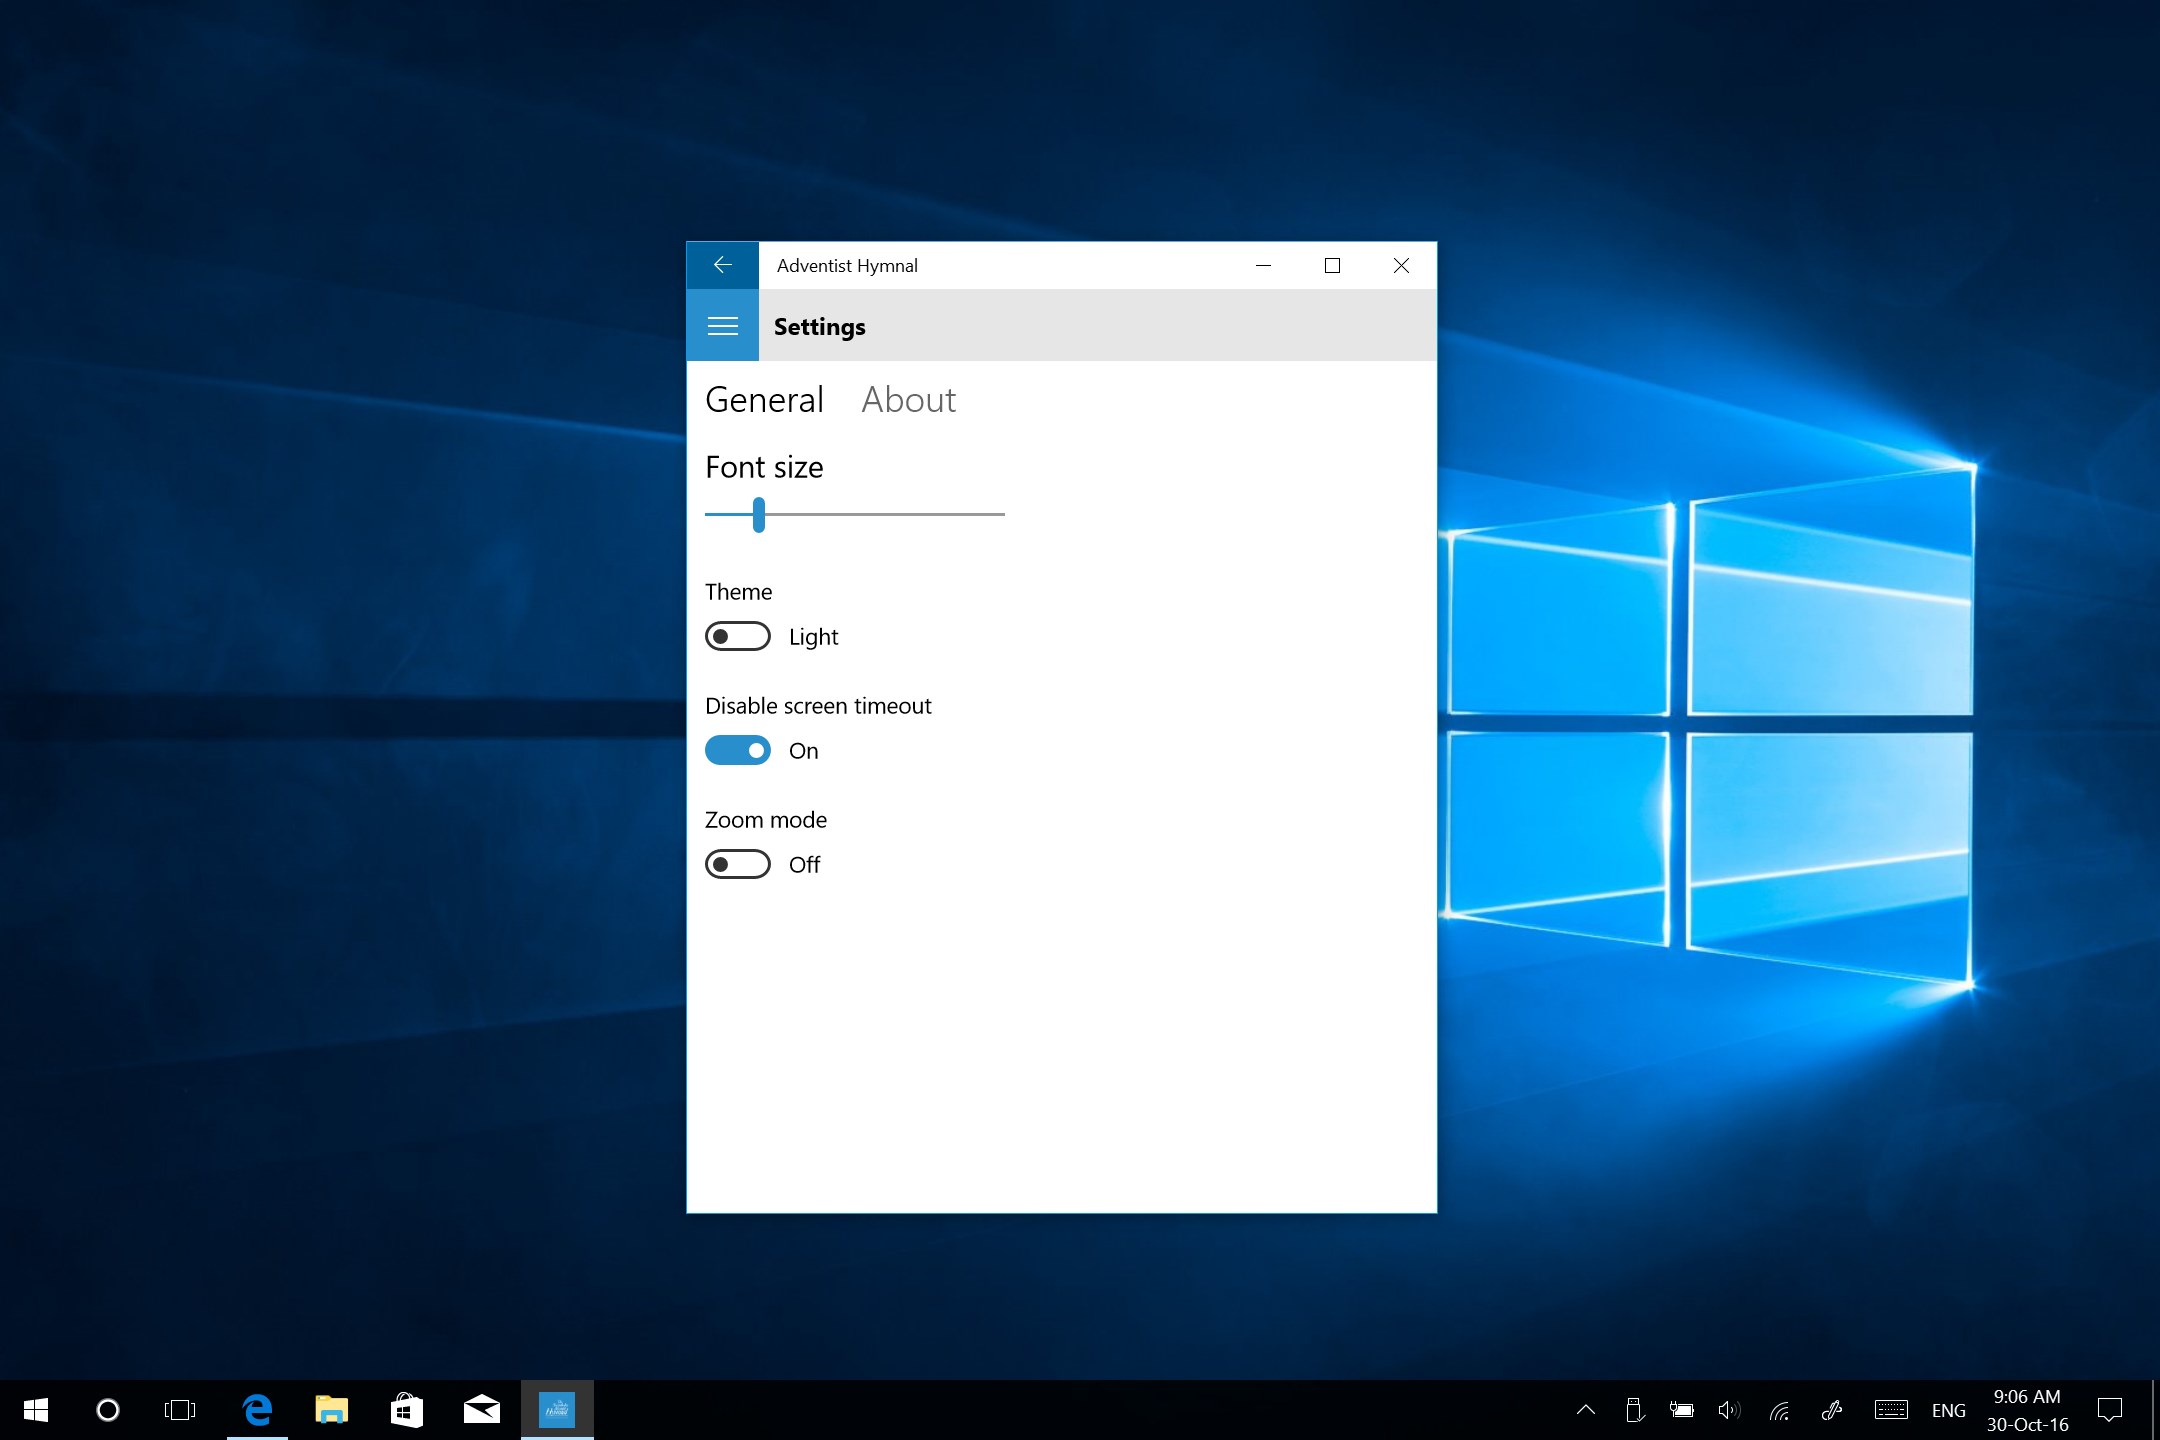
Task: Open the volume control in tray
Action: 1729,1410
